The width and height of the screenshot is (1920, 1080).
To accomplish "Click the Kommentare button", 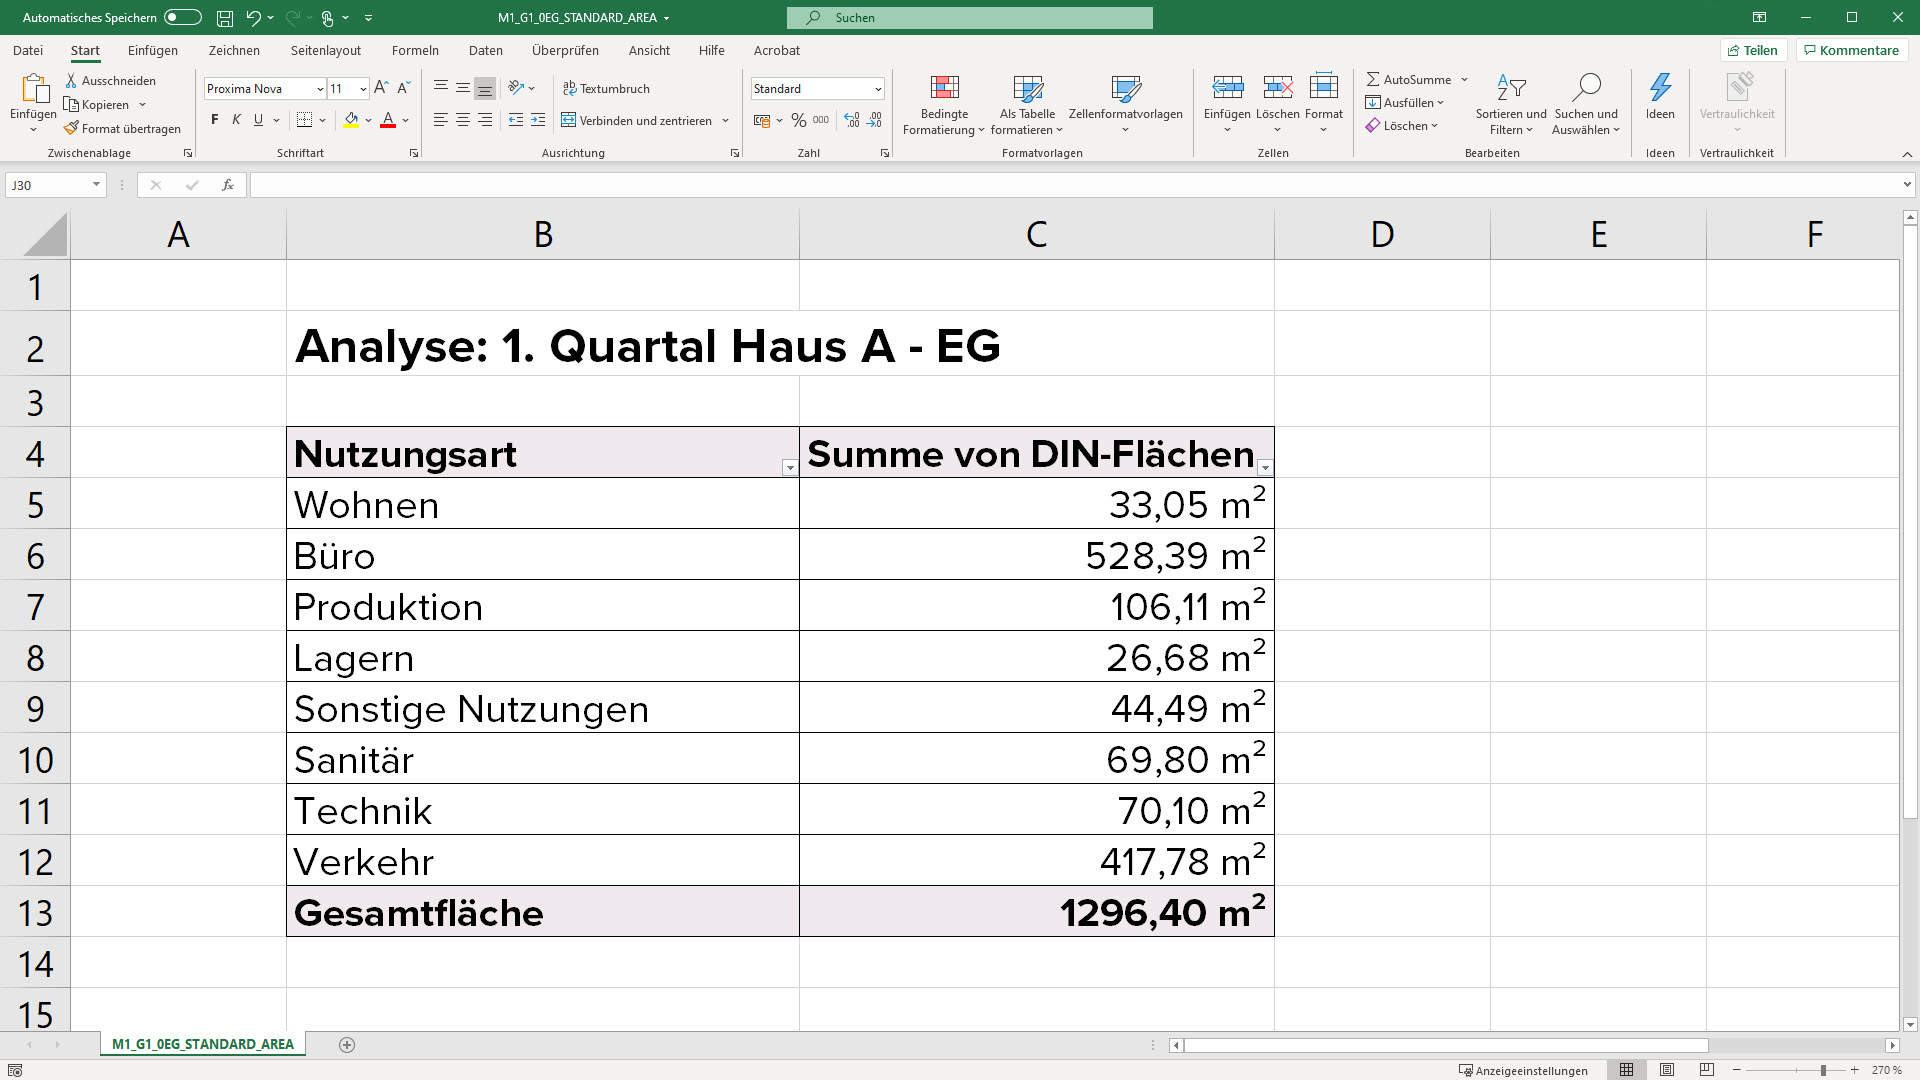I will 1851,50.
